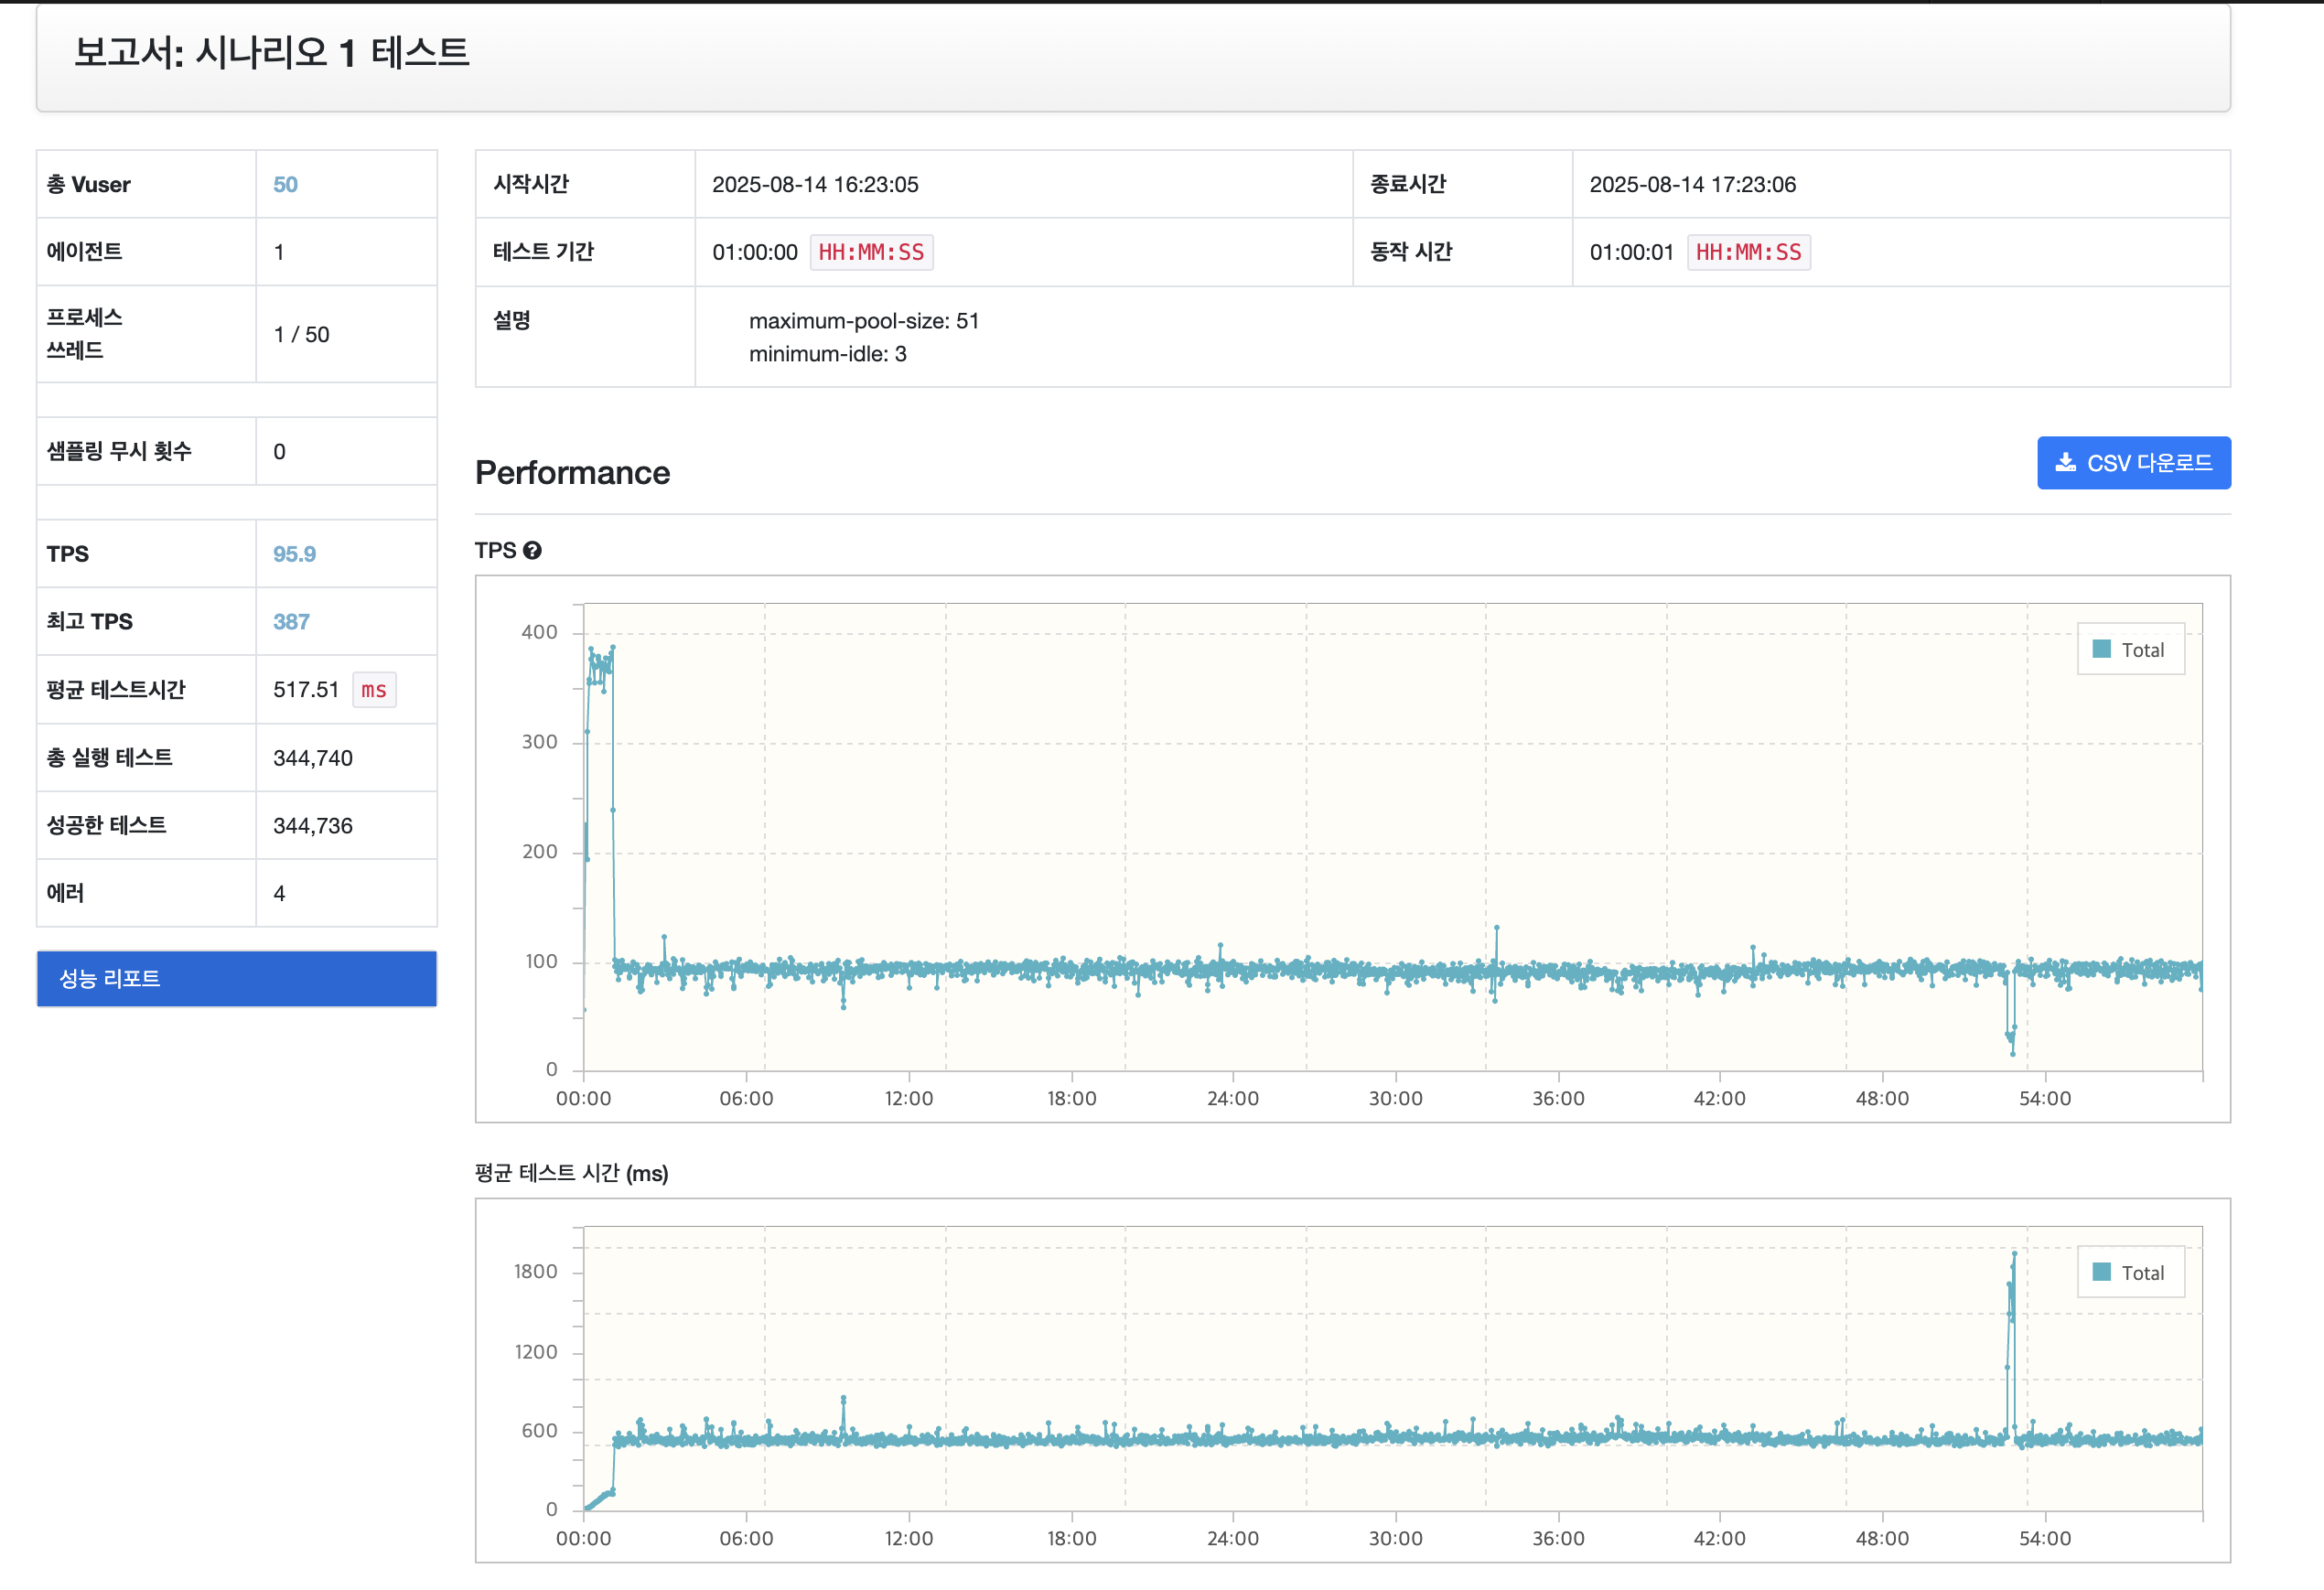Click the 에러 count 4
Image resolution: width=2324 pixels, height=1590 pixels.
point(279,893)
